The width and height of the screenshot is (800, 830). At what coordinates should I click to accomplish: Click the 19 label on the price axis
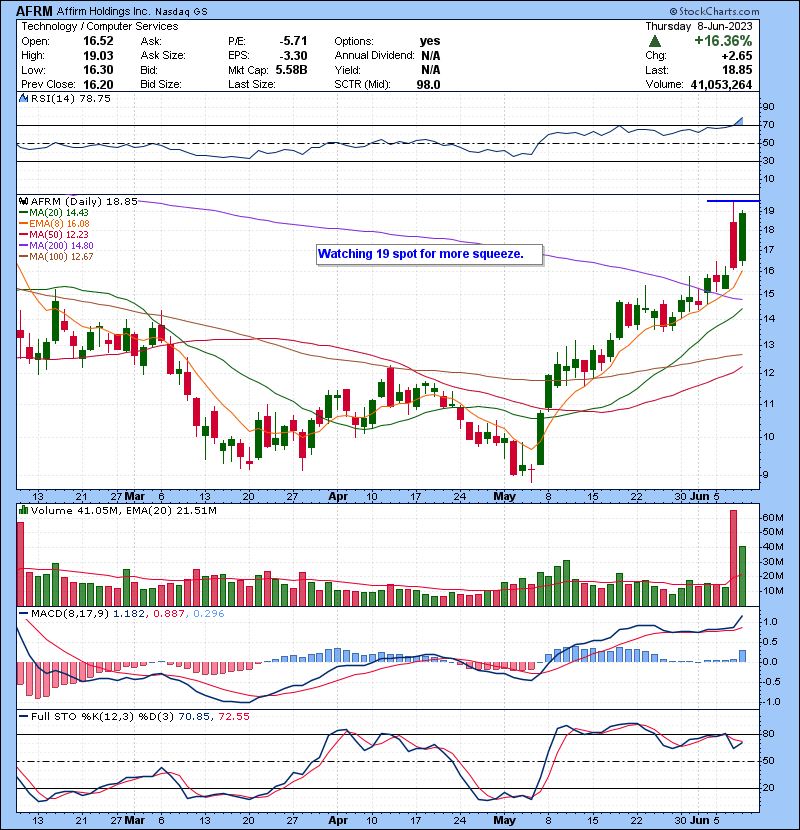pyautogui.click(x=768, y=211)
